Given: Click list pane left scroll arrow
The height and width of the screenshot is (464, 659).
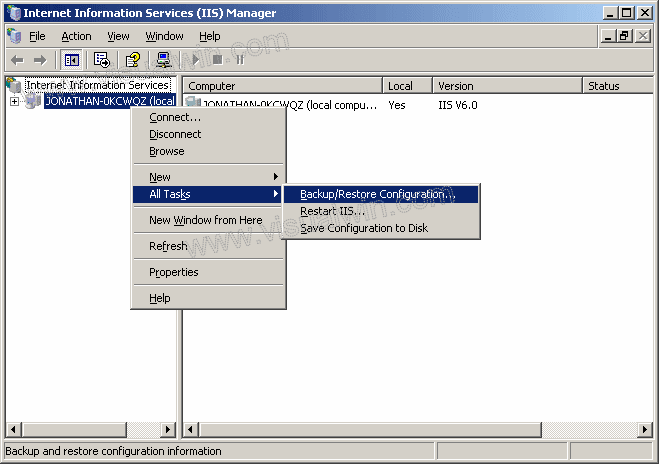Looking at the screenshot, I should [x=191, y=430].
